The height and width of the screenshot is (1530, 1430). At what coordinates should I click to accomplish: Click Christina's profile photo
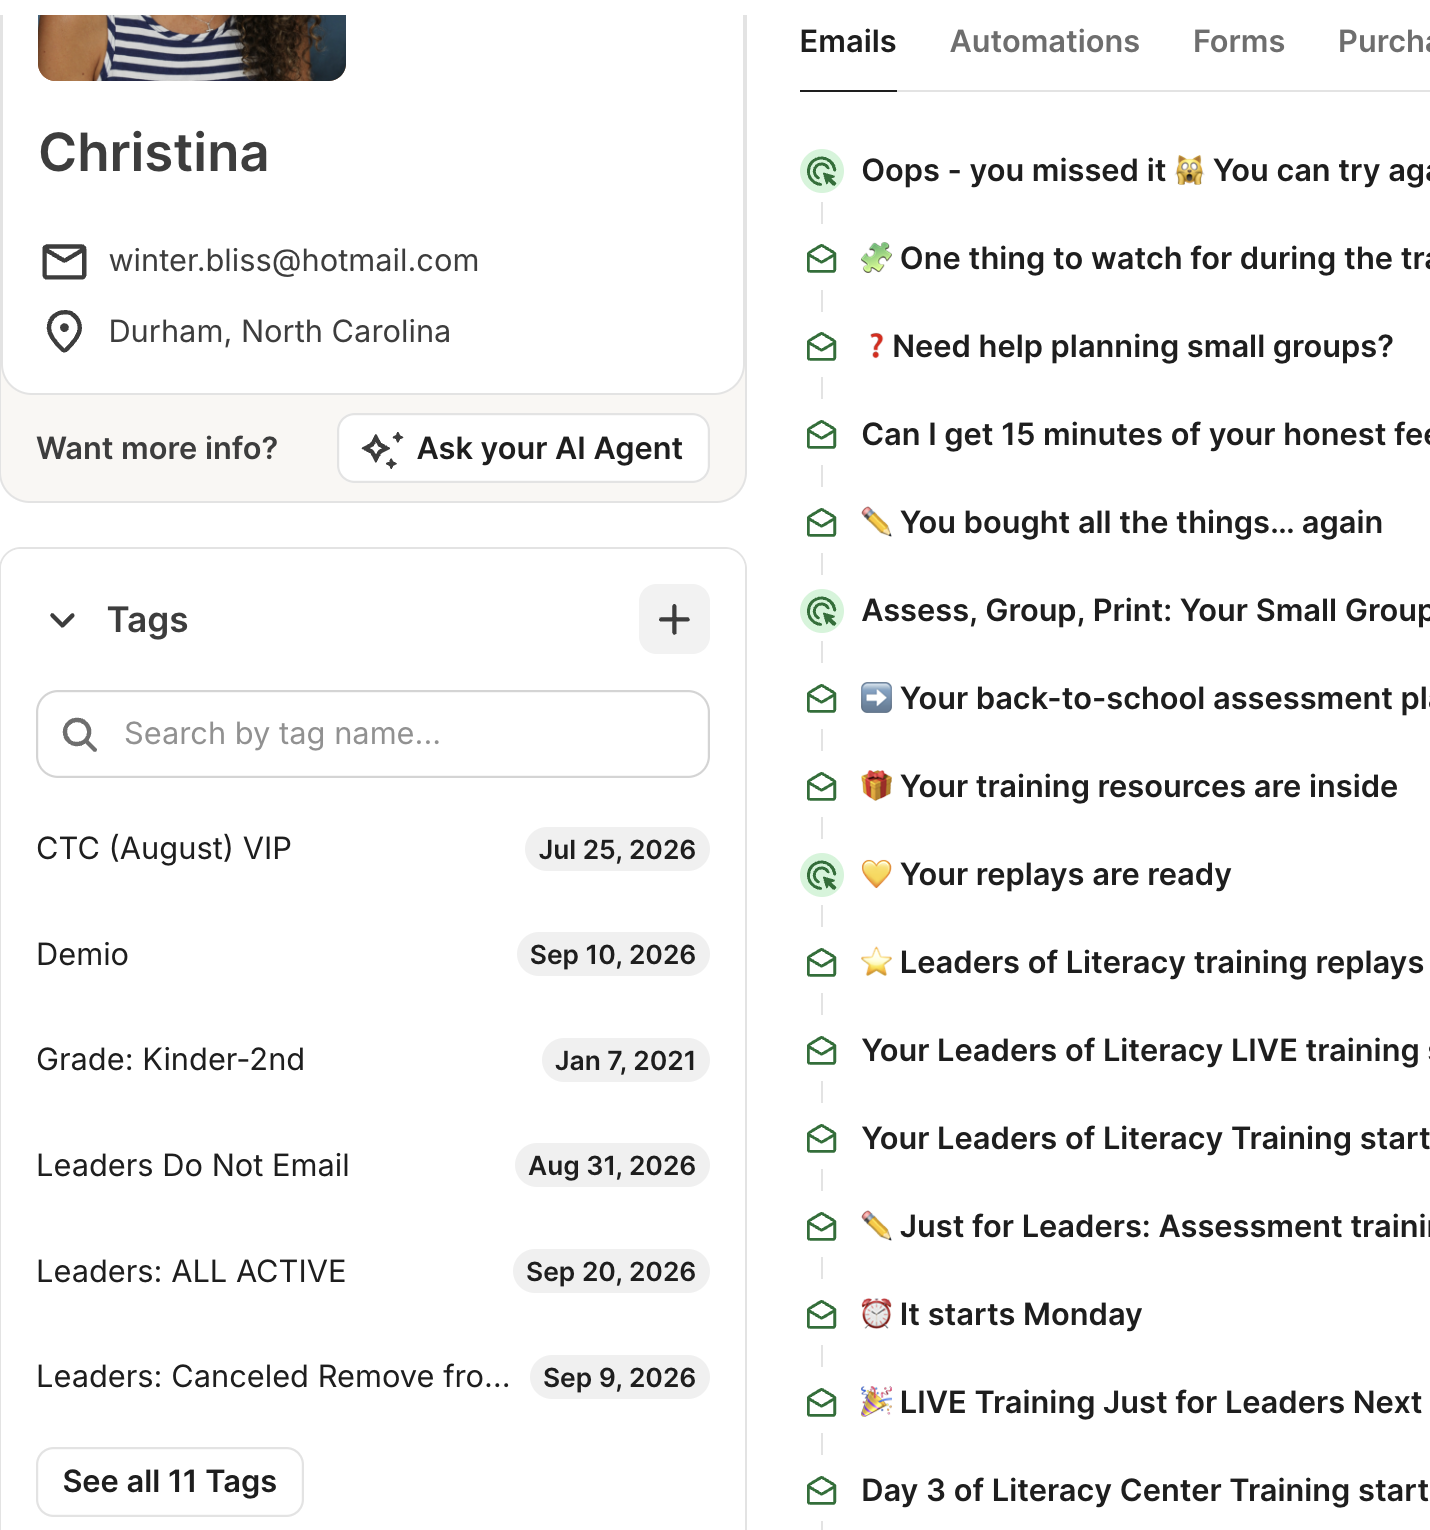point(192,47)
